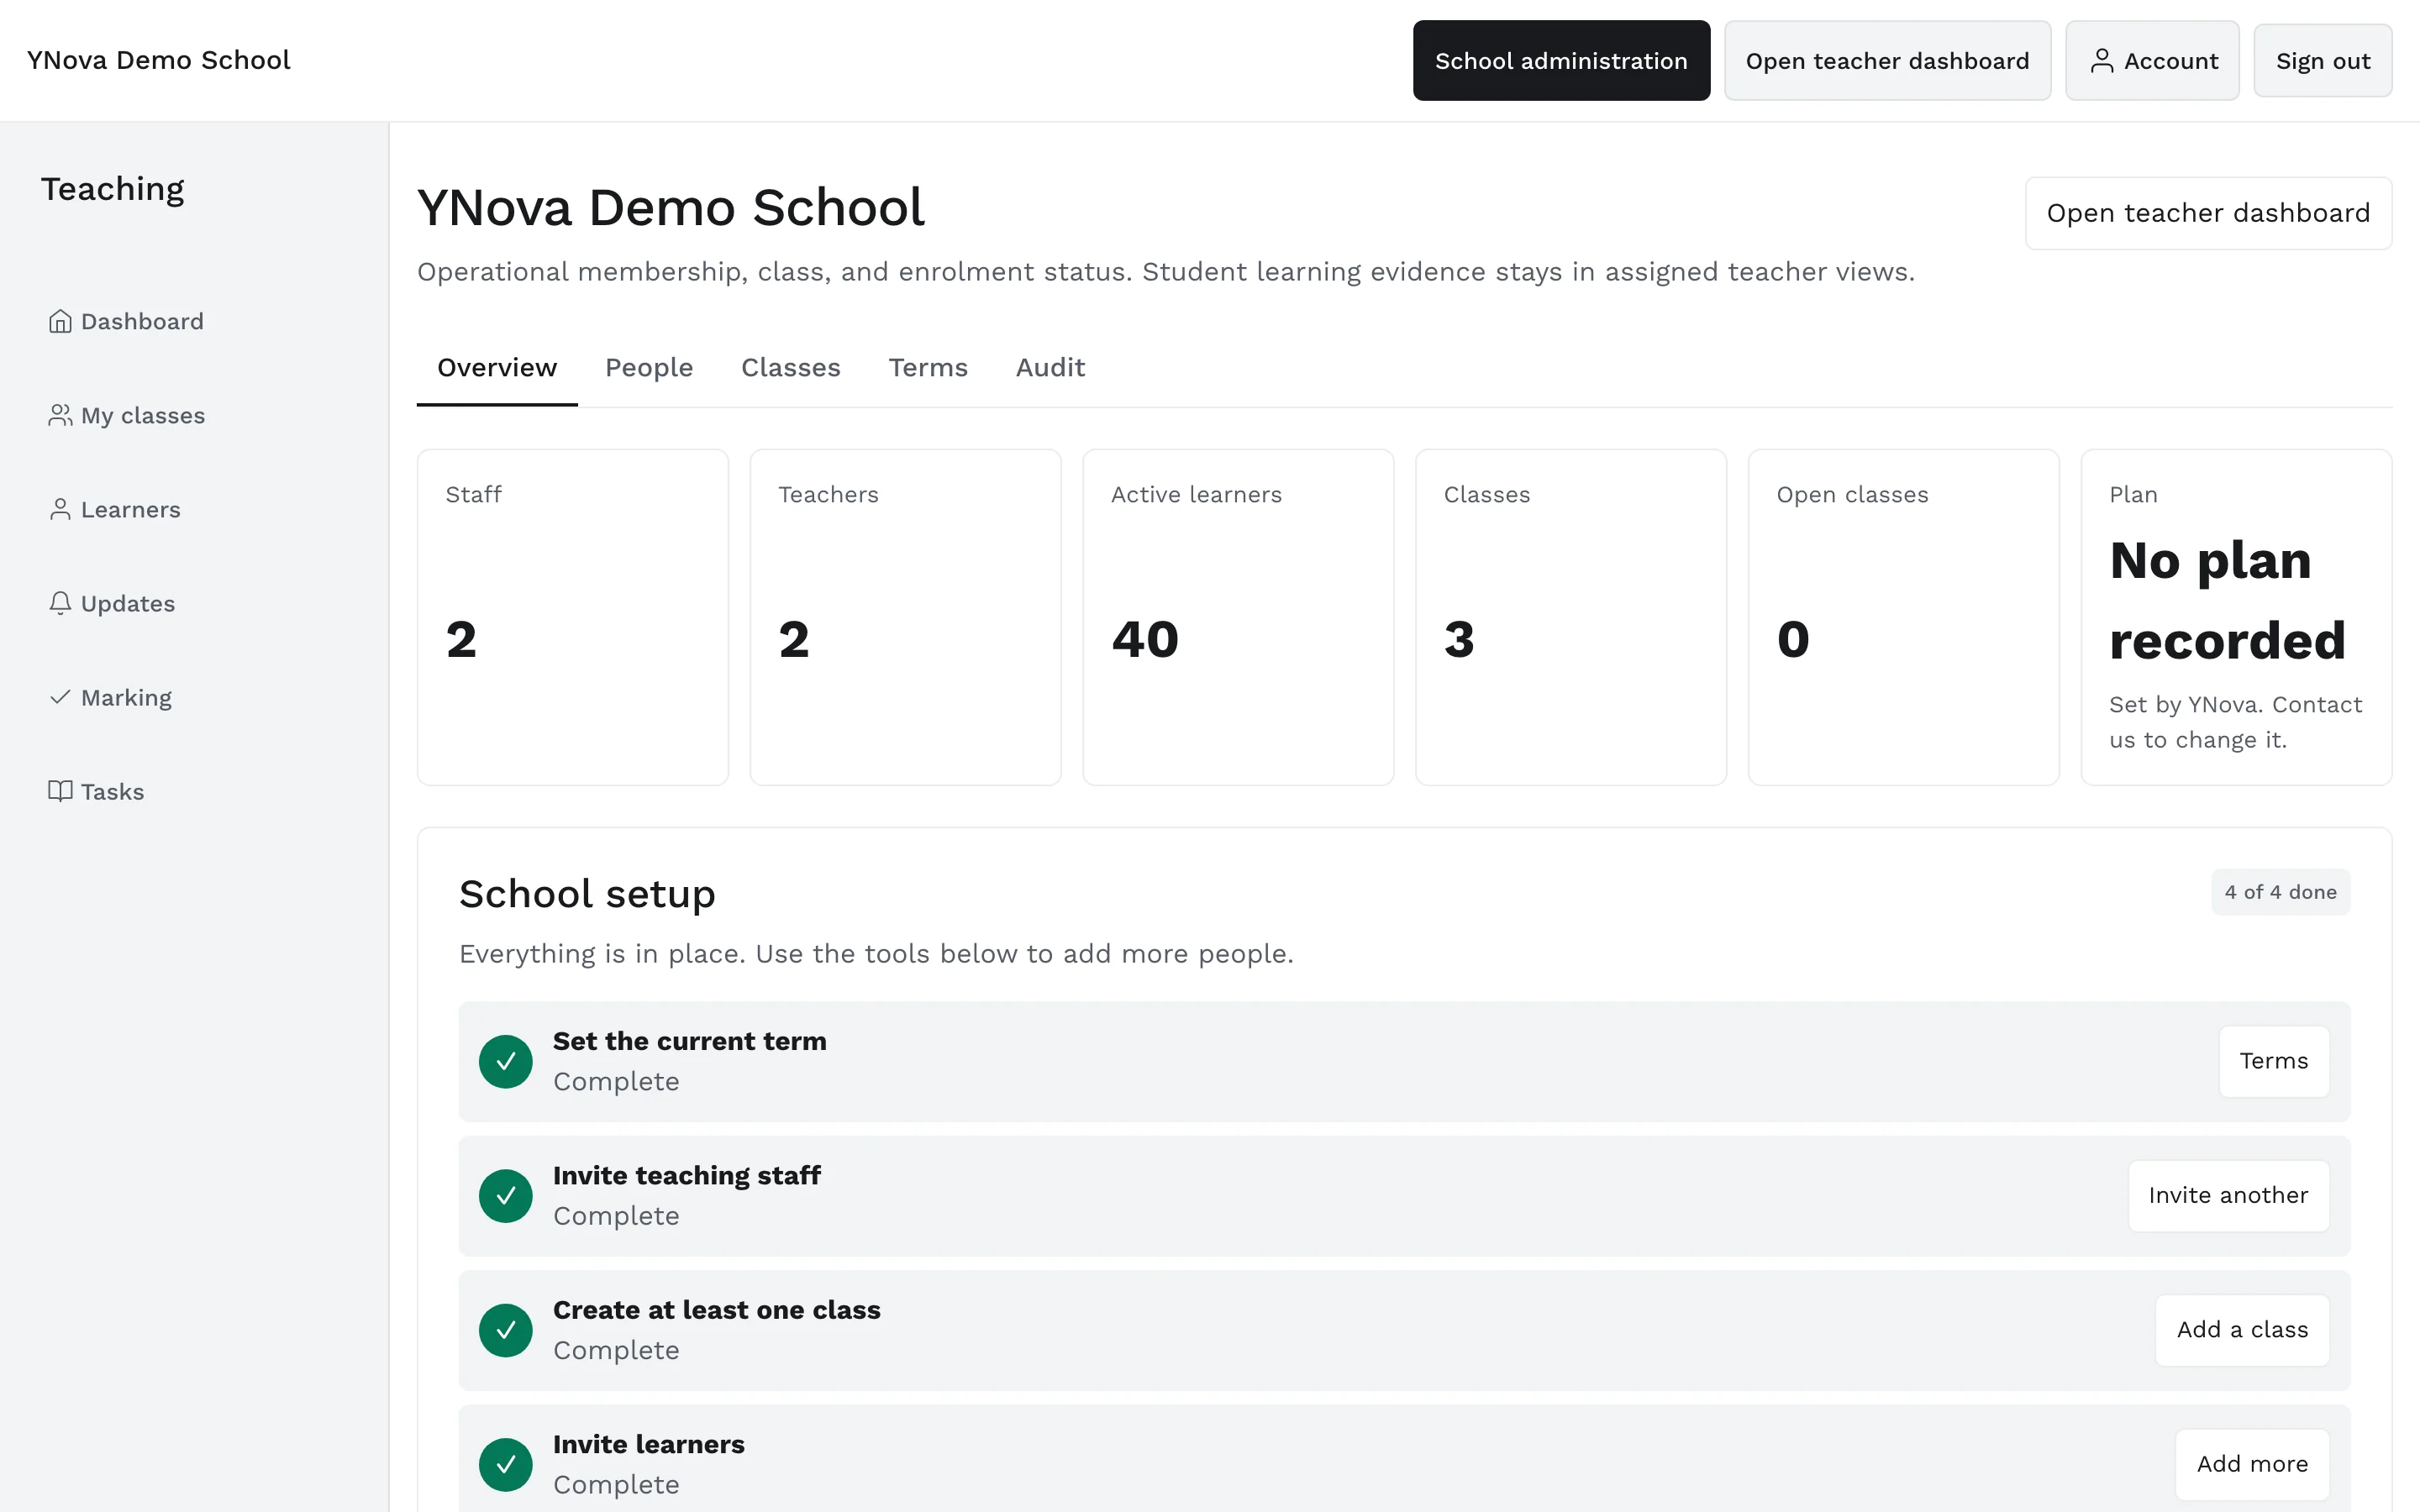Click the Dashboard home icon in sidebar
Screen dimensions: 2420x1512
[x=60, y=321]
